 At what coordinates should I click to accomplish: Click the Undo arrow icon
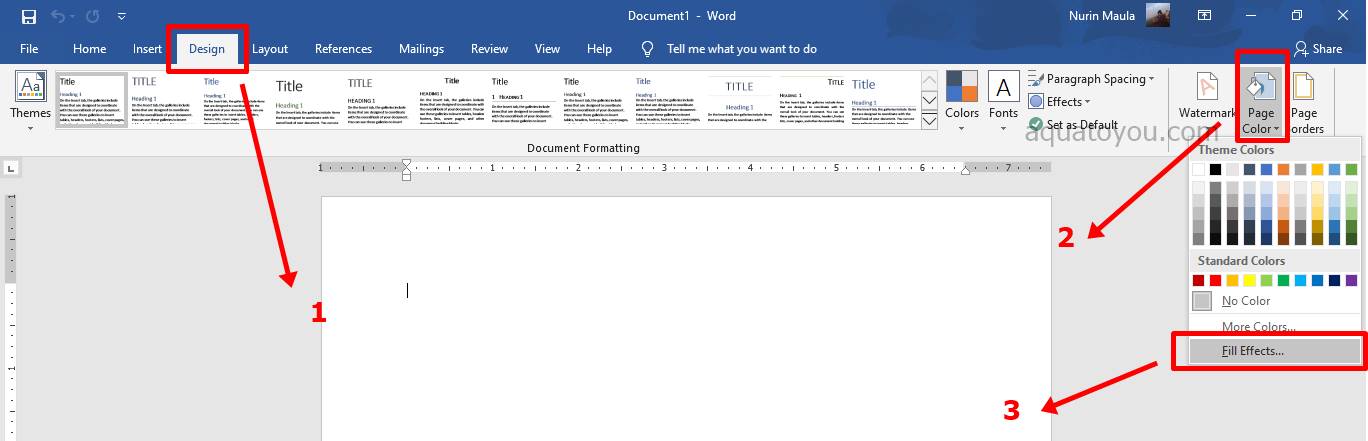point(58,16)
